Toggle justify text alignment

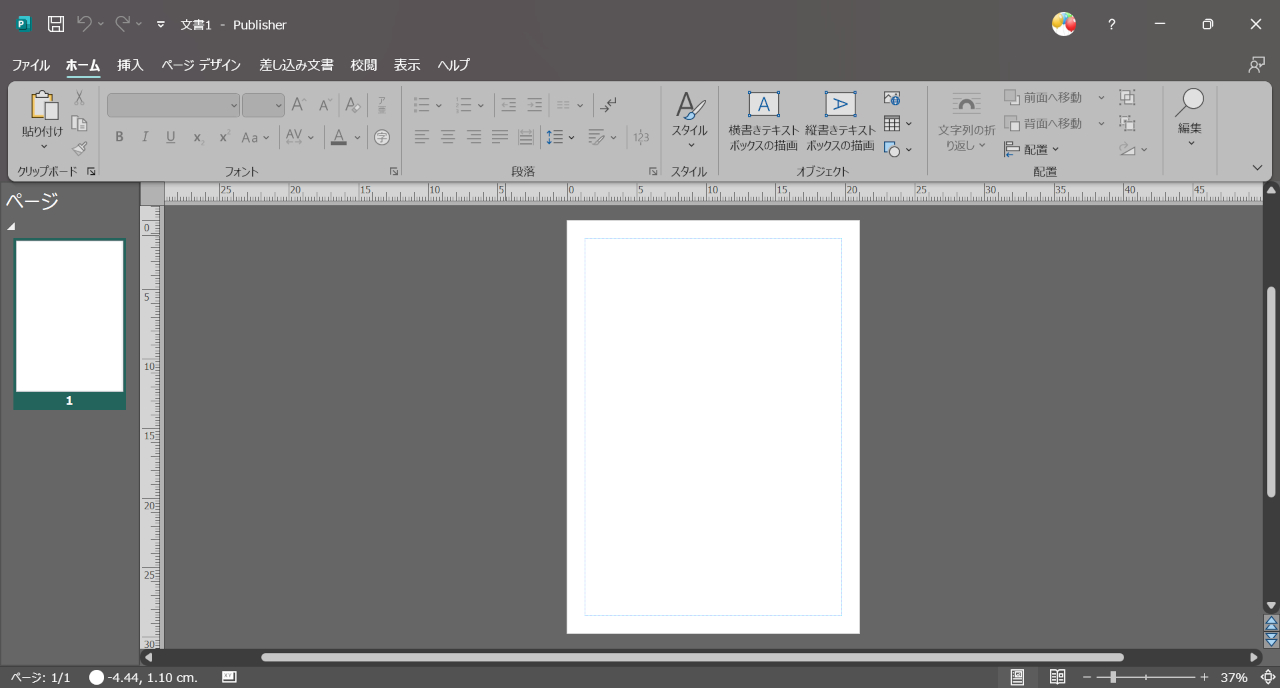coord(500,137)
